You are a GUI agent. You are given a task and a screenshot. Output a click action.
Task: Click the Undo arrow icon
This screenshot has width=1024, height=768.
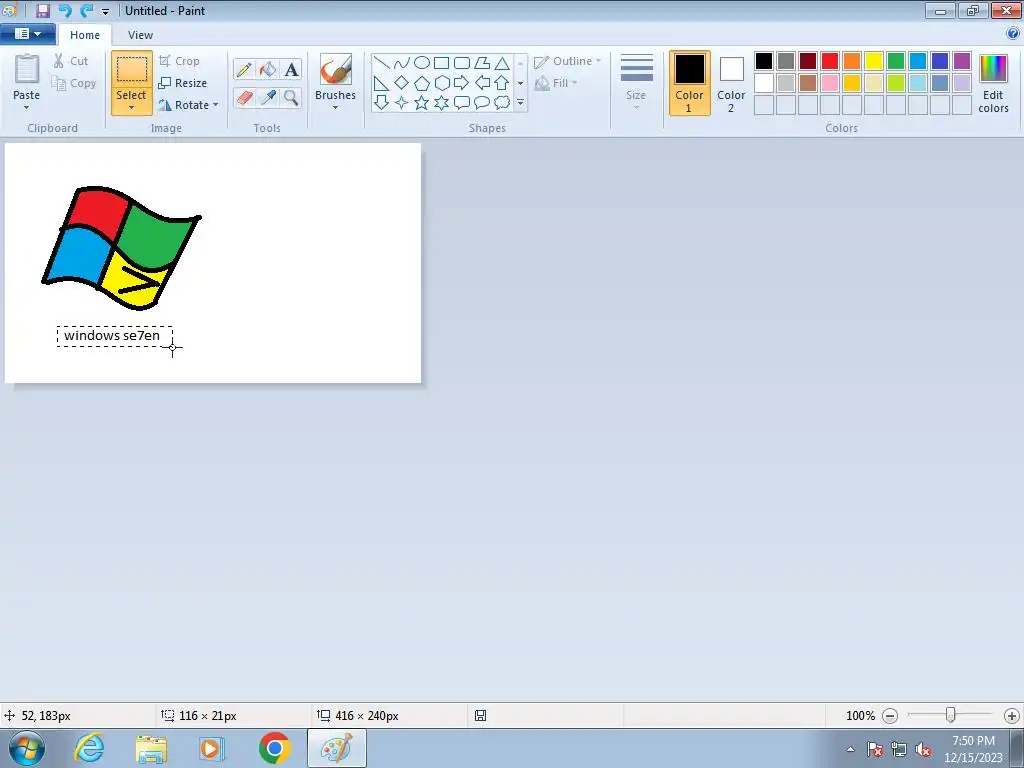click(x=65, y=10)
